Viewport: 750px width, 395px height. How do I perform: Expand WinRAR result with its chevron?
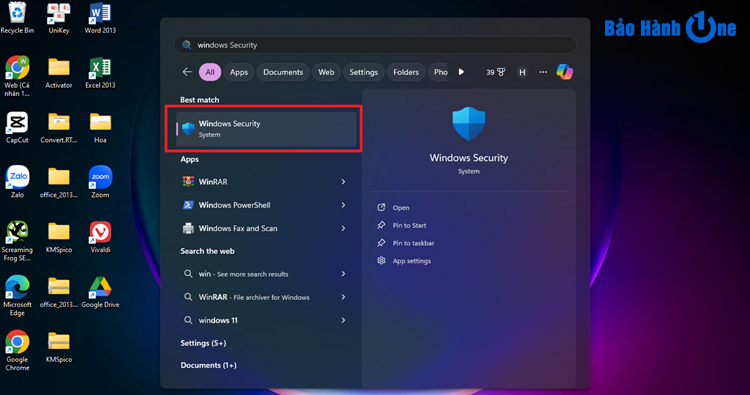pos(343,182)
